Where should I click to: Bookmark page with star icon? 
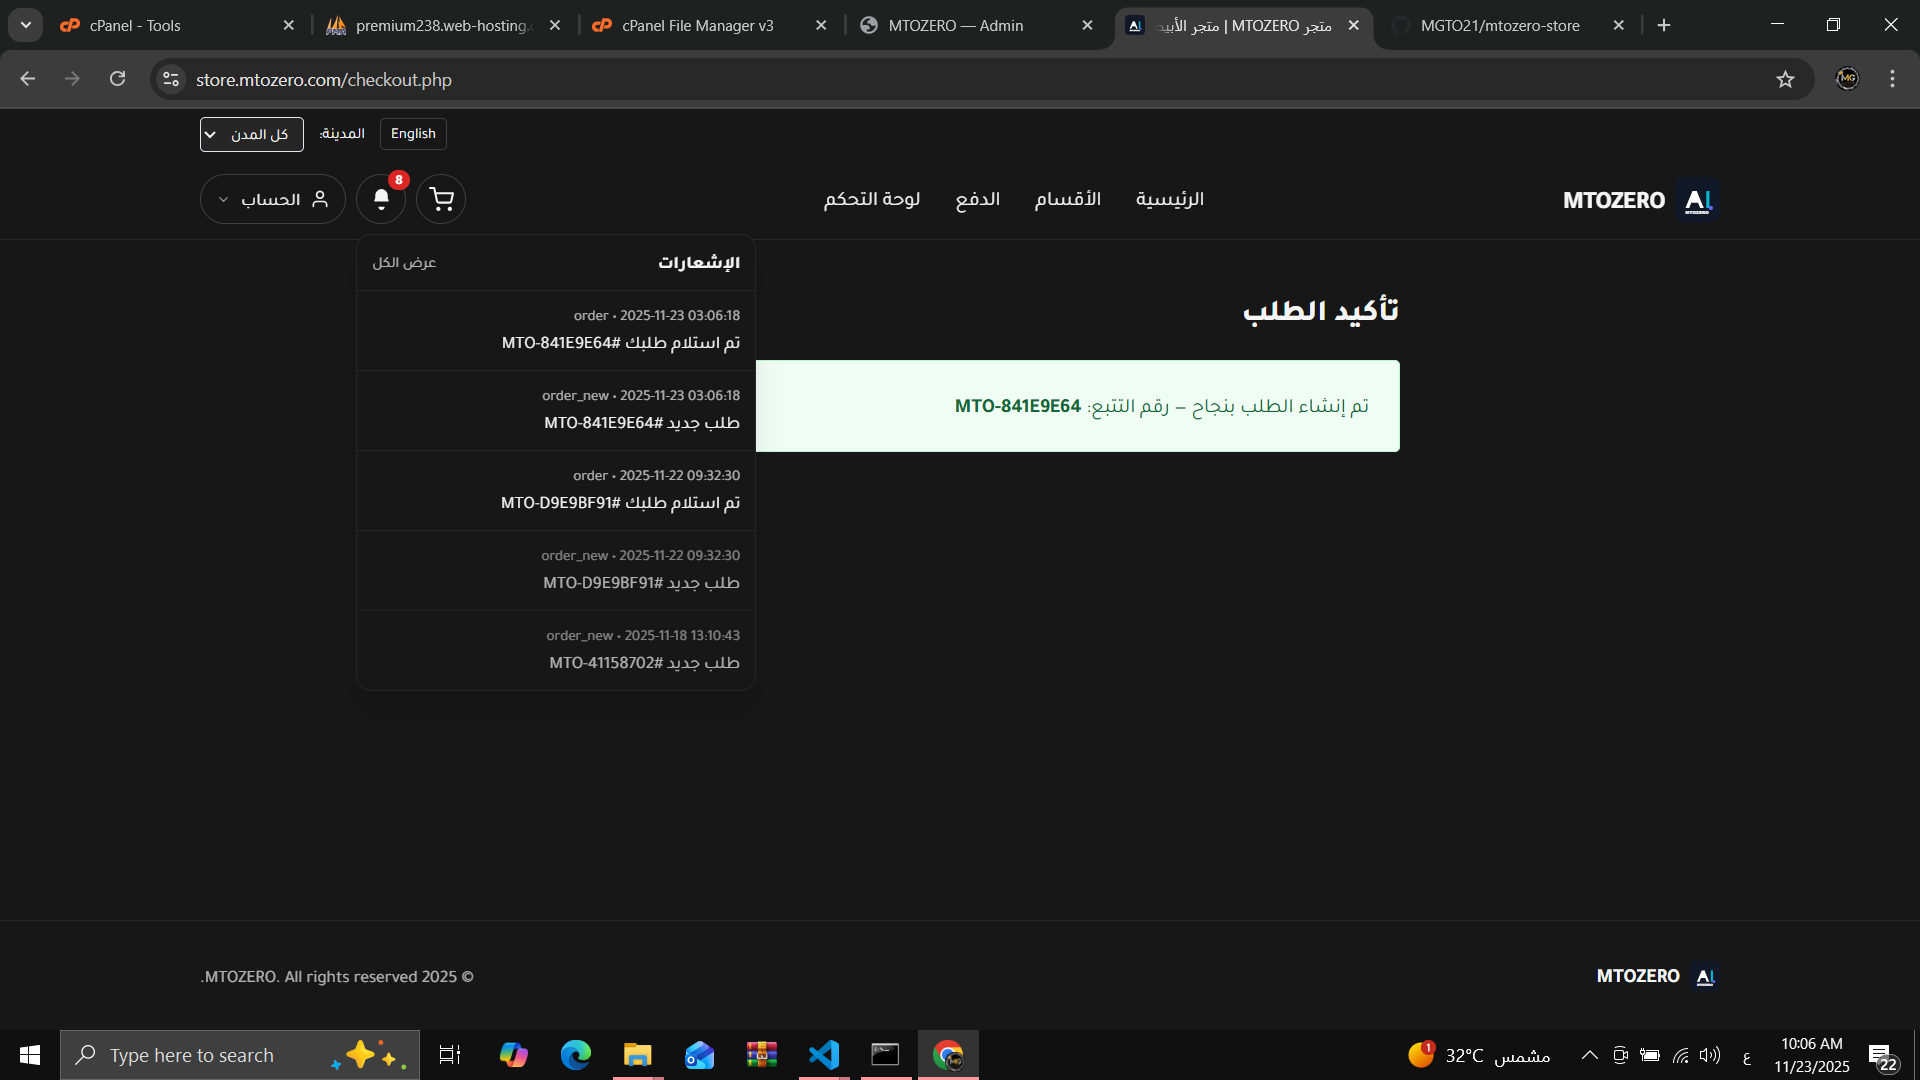coord(1785,79)
